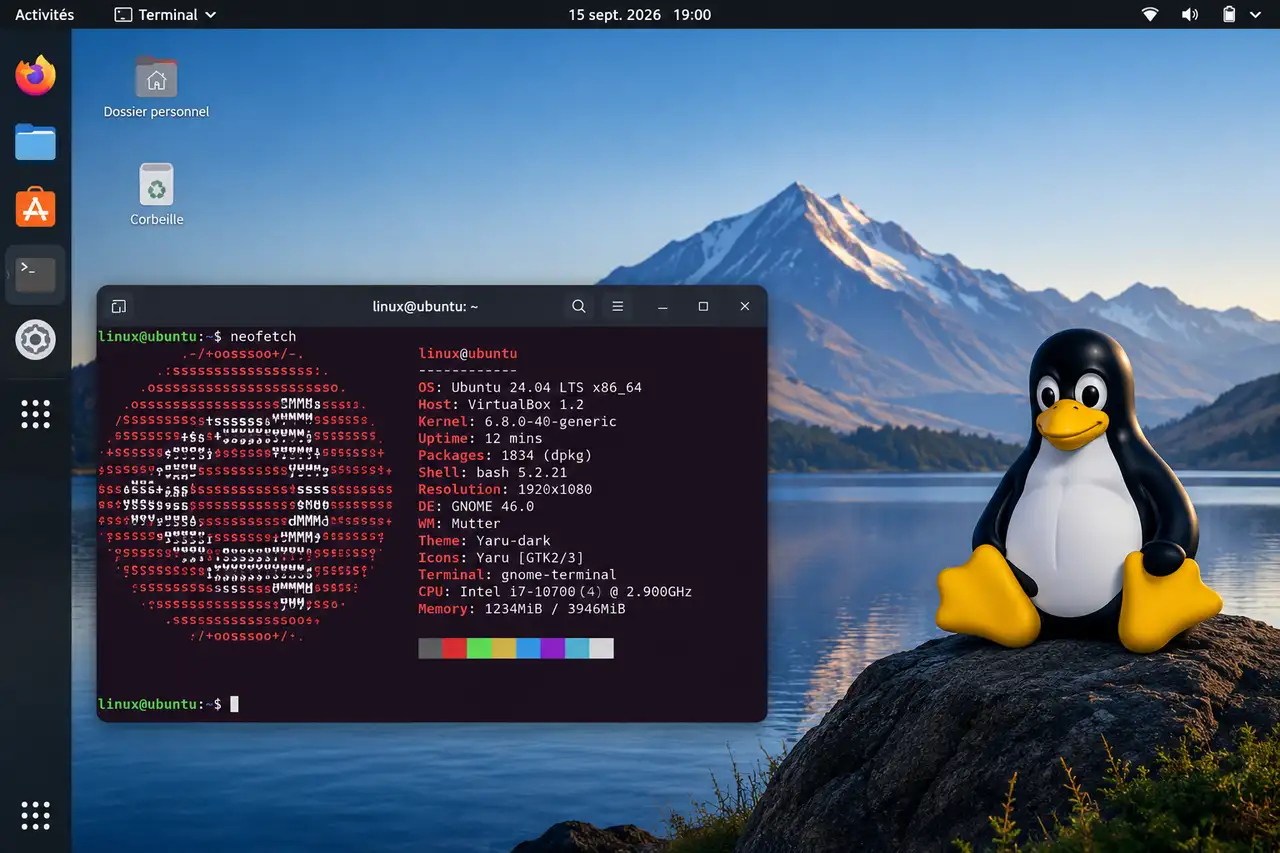This screenshot has height=853, width=1280.
Task: Open the Dossier personnel desktop folder
Action: (156, 88)
